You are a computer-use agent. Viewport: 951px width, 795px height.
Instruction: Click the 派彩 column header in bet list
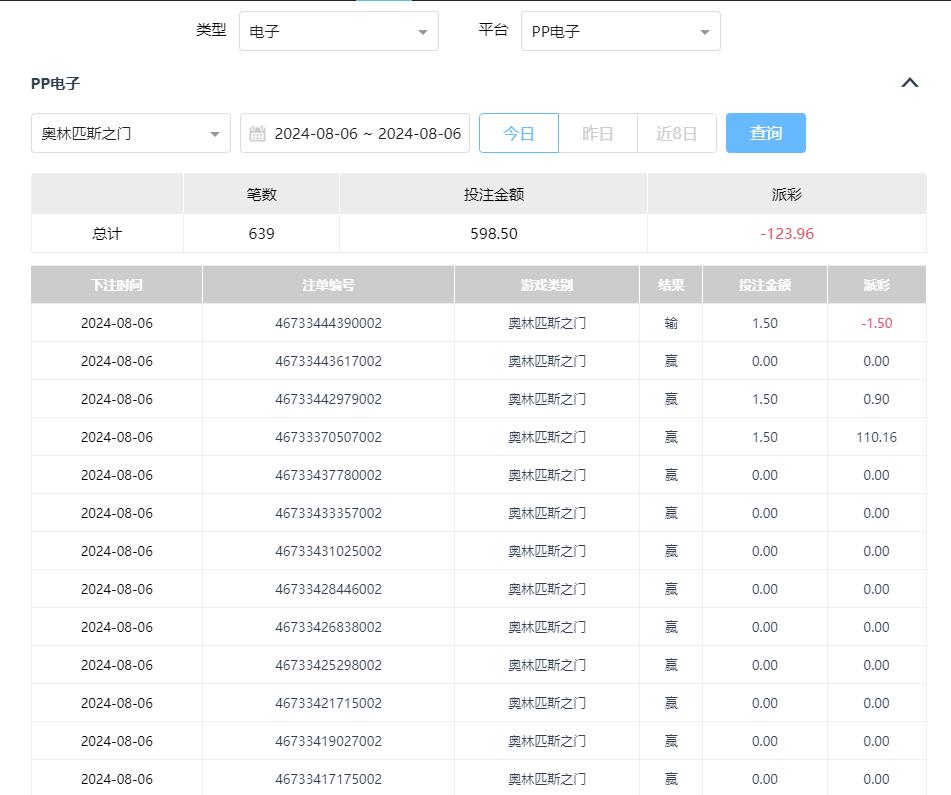point(876,285)
